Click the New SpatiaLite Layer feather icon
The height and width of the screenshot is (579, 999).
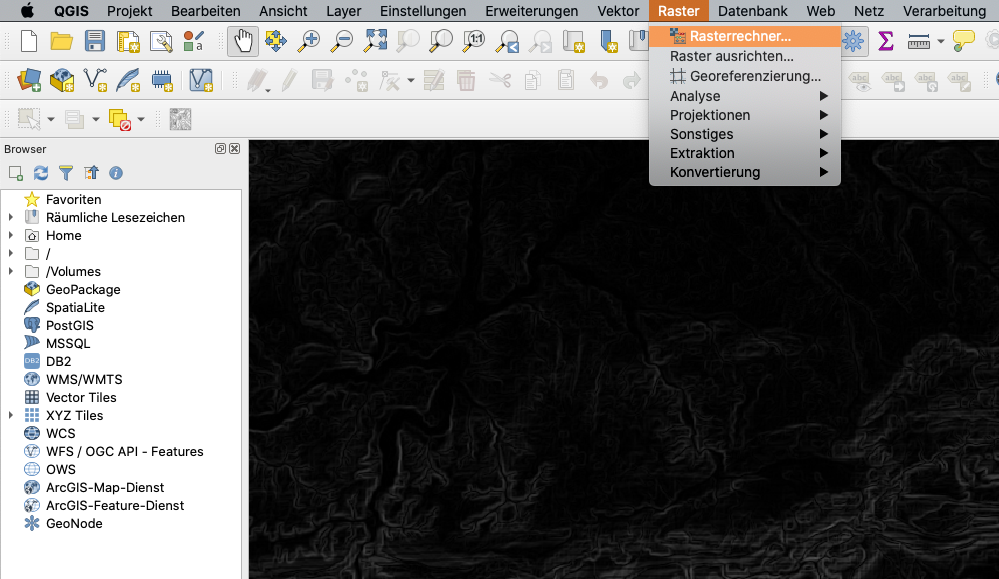(129, 80)
